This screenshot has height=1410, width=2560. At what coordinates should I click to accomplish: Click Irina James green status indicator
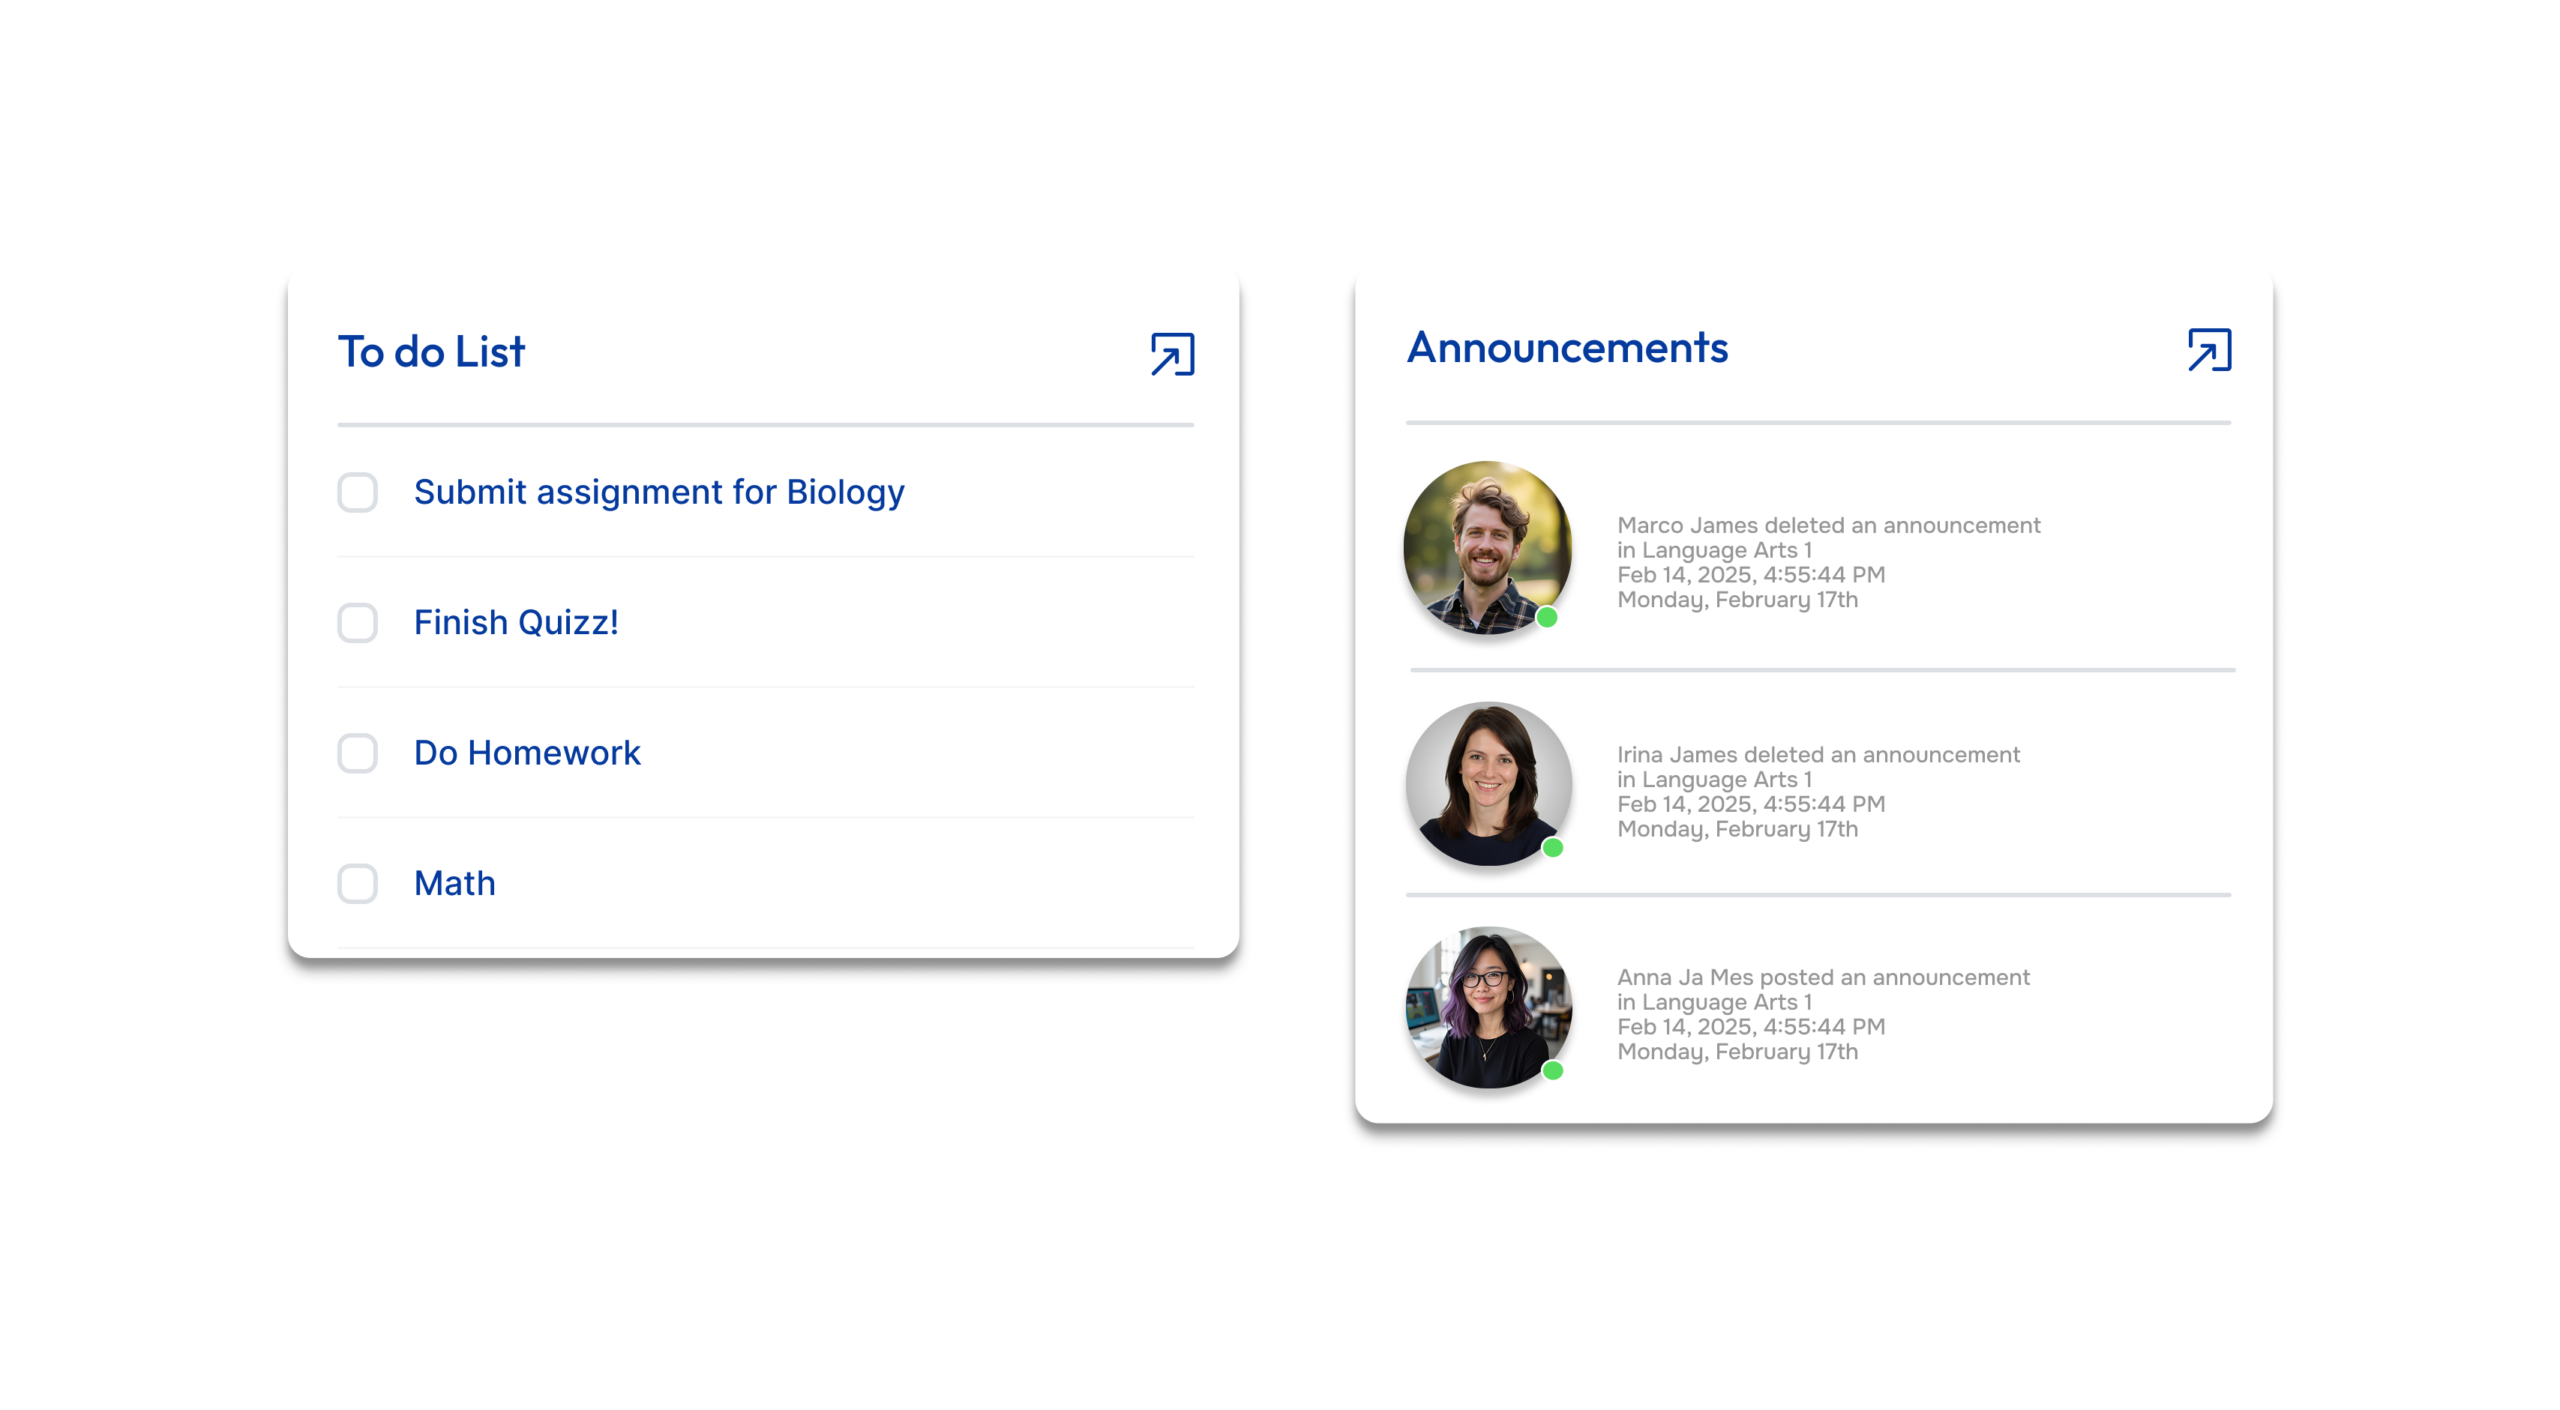coord(1552,848)
